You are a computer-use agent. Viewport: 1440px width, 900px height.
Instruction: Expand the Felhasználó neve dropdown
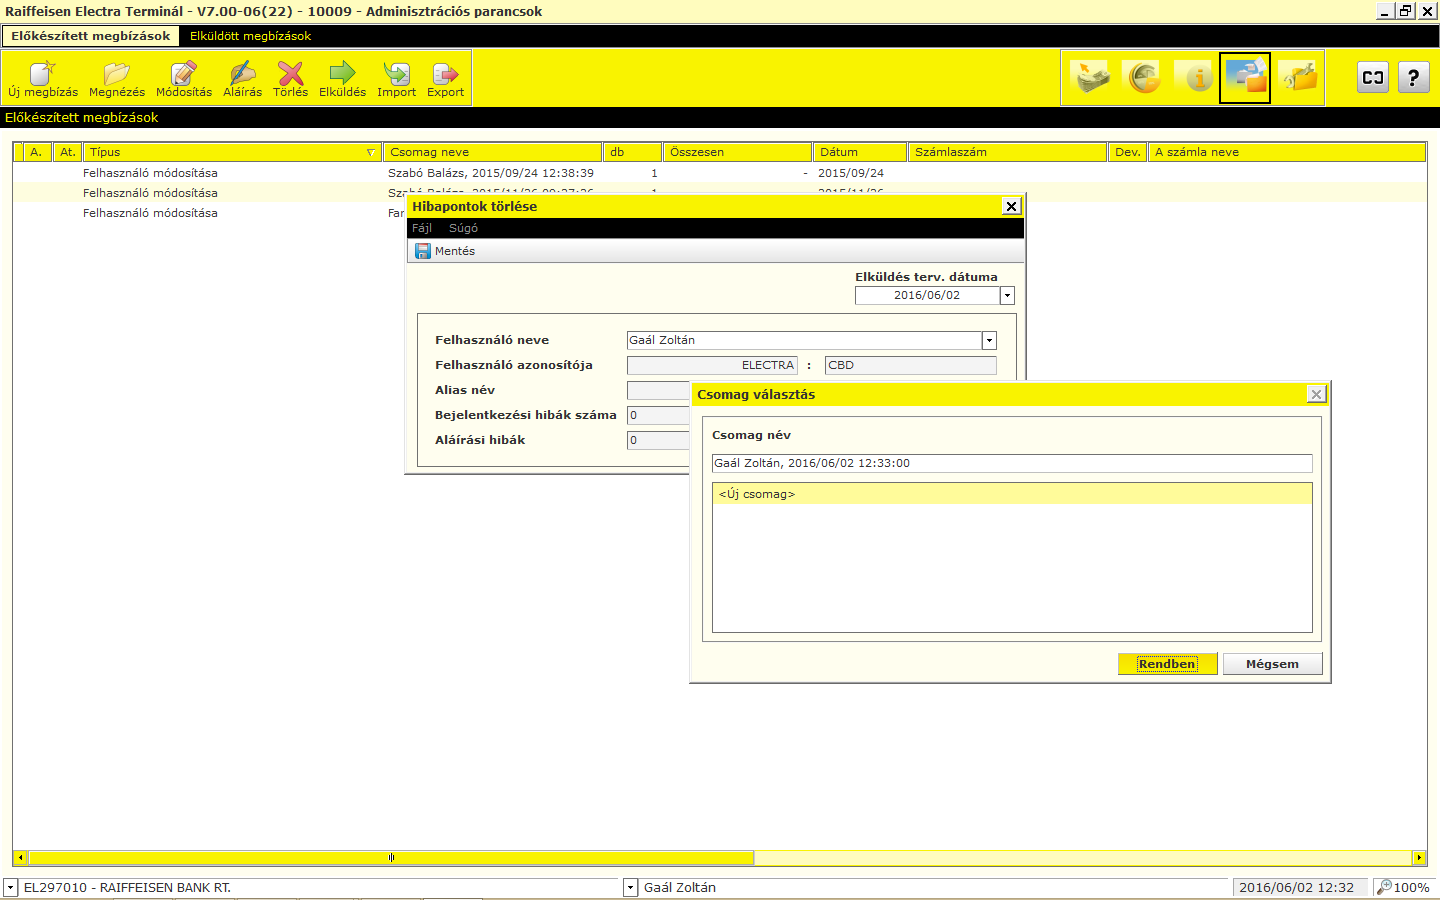989,340
